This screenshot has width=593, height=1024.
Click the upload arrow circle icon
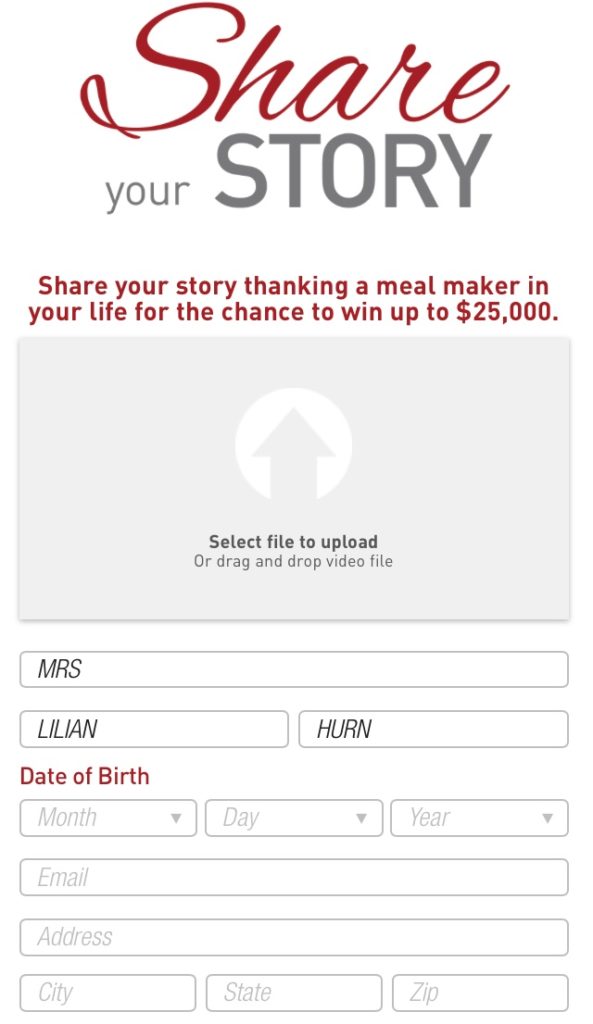click(x=294, y=446)
